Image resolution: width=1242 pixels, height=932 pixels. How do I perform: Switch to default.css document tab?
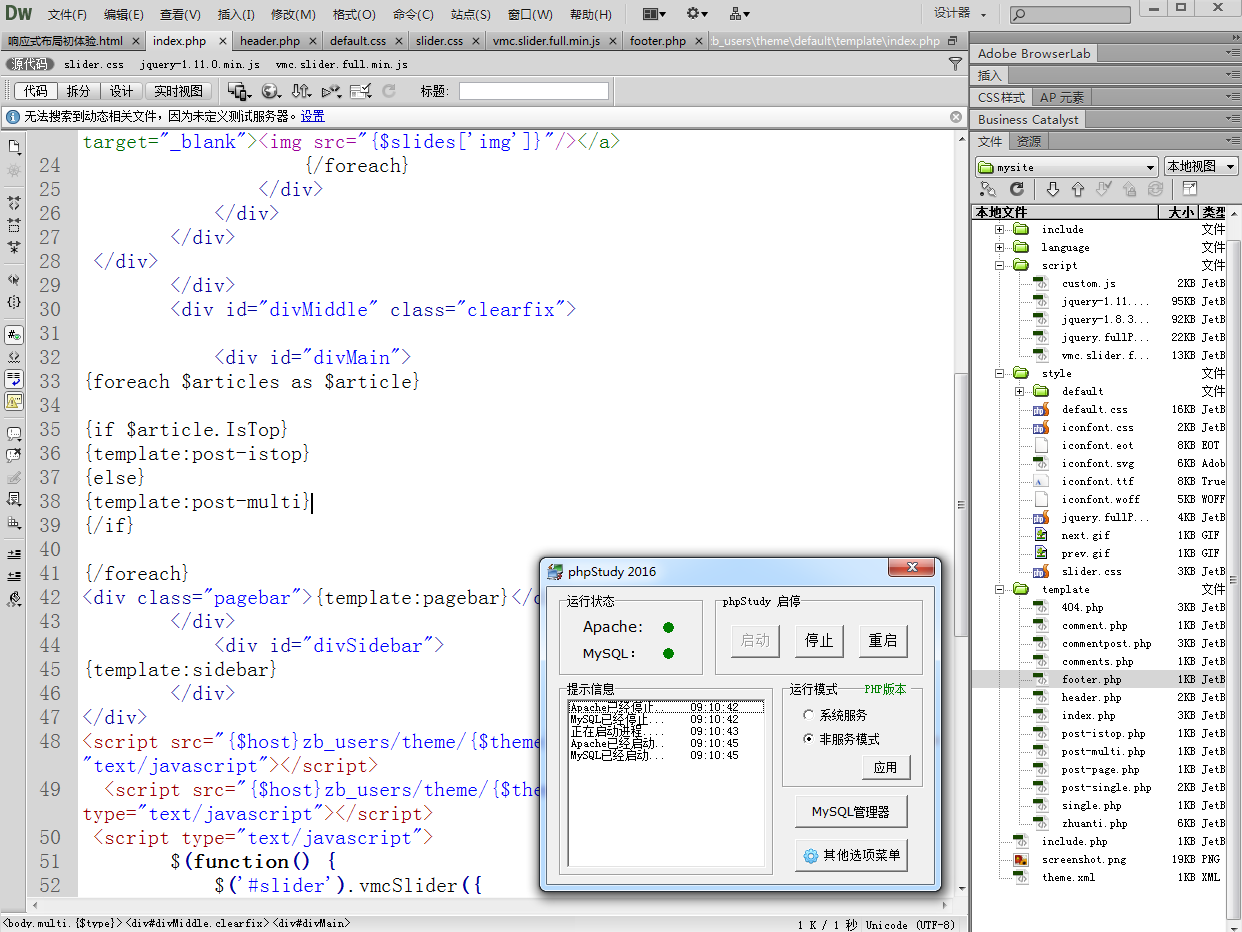(358, 41)
